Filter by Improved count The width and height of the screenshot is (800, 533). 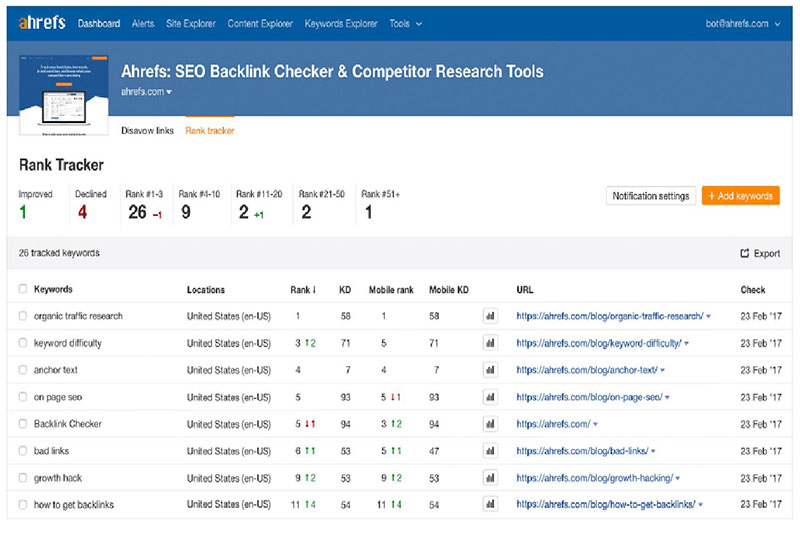tap(35, 205)
